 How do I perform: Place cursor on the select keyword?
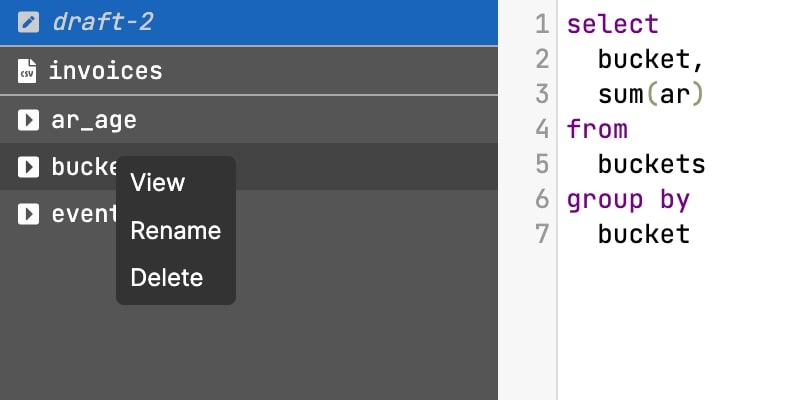pos(613,24)
